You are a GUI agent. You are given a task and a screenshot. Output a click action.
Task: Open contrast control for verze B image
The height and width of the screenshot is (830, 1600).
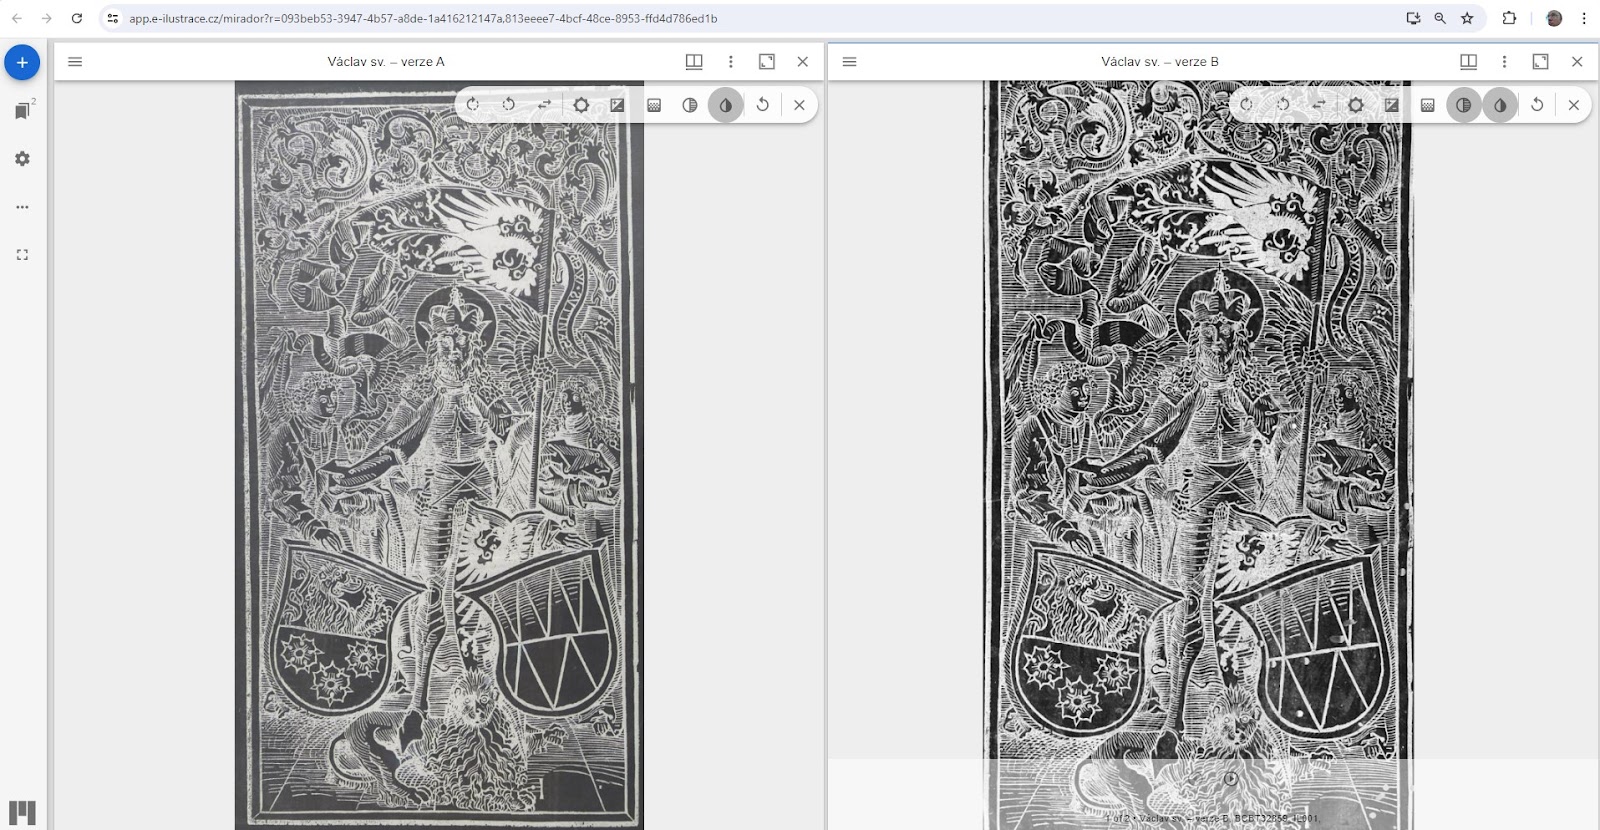click(x=1391, y=104)
